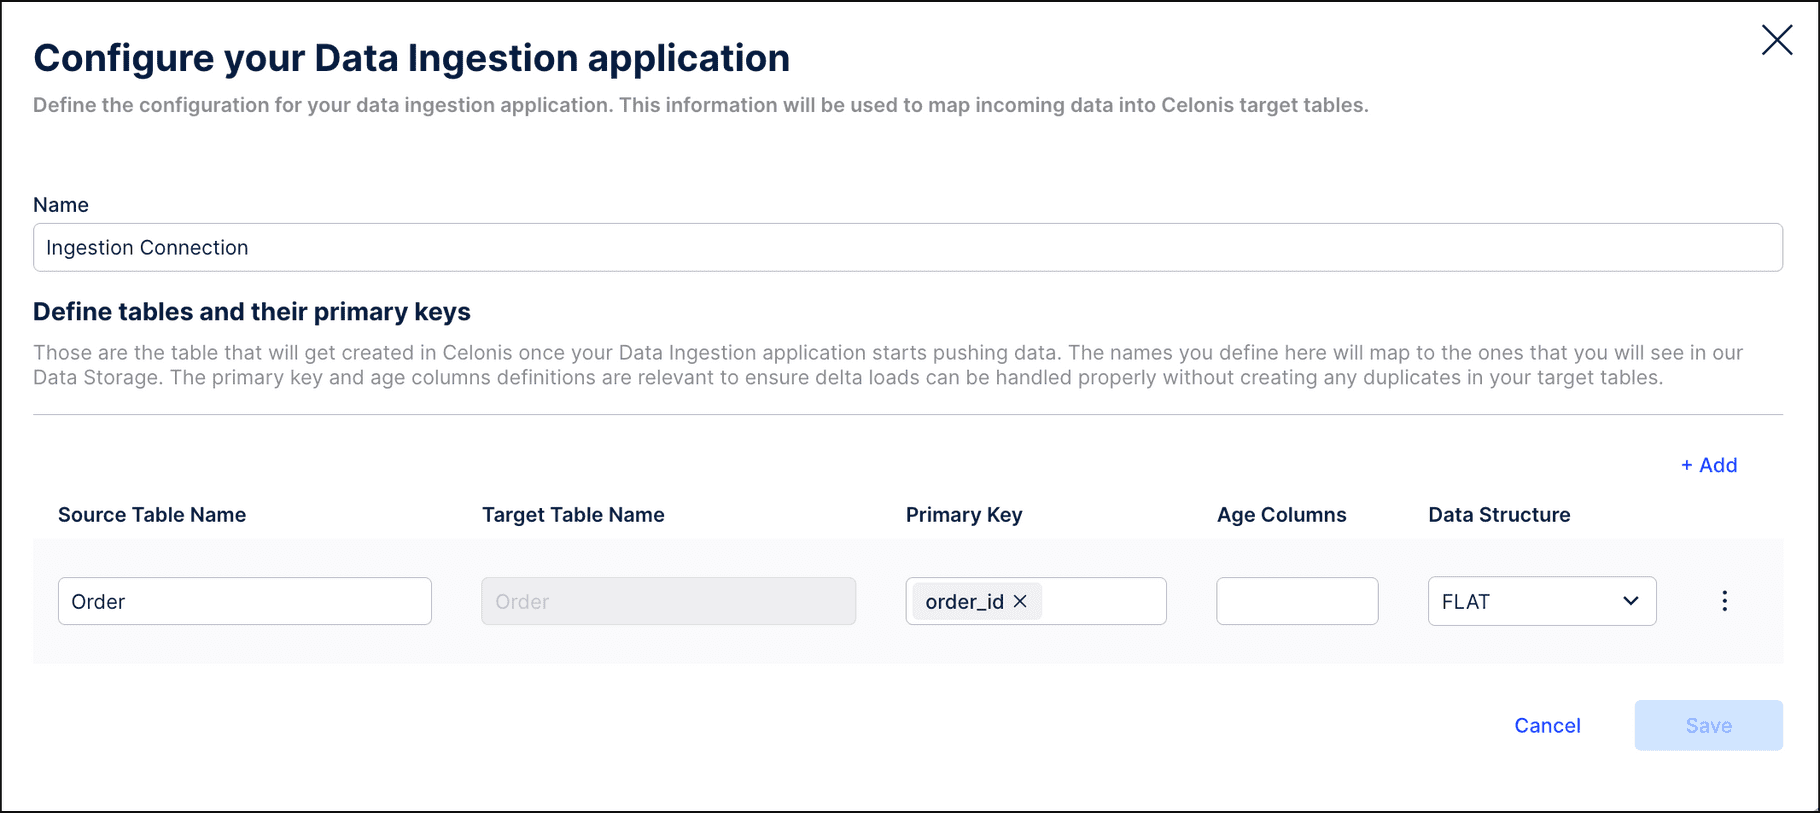Click the Define tables and their primary keys heading
This screenshot has width=1820, height=813.
[252, 311]
